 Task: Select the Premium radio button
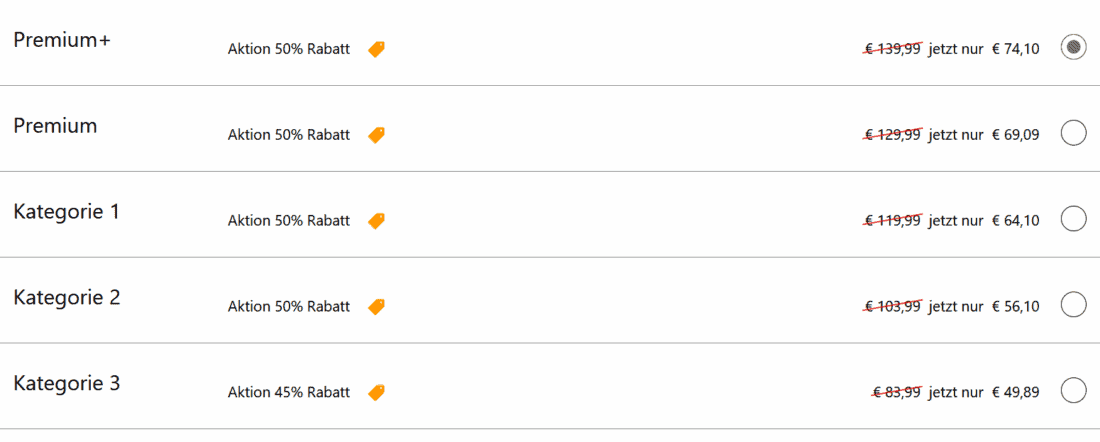[x=1073, y=133]
